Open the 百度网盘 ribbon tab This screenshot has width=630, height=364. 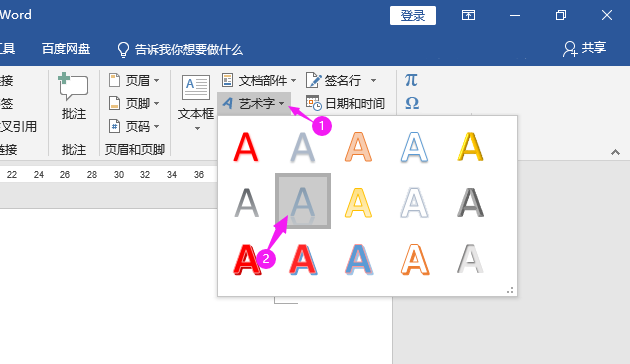66,49
